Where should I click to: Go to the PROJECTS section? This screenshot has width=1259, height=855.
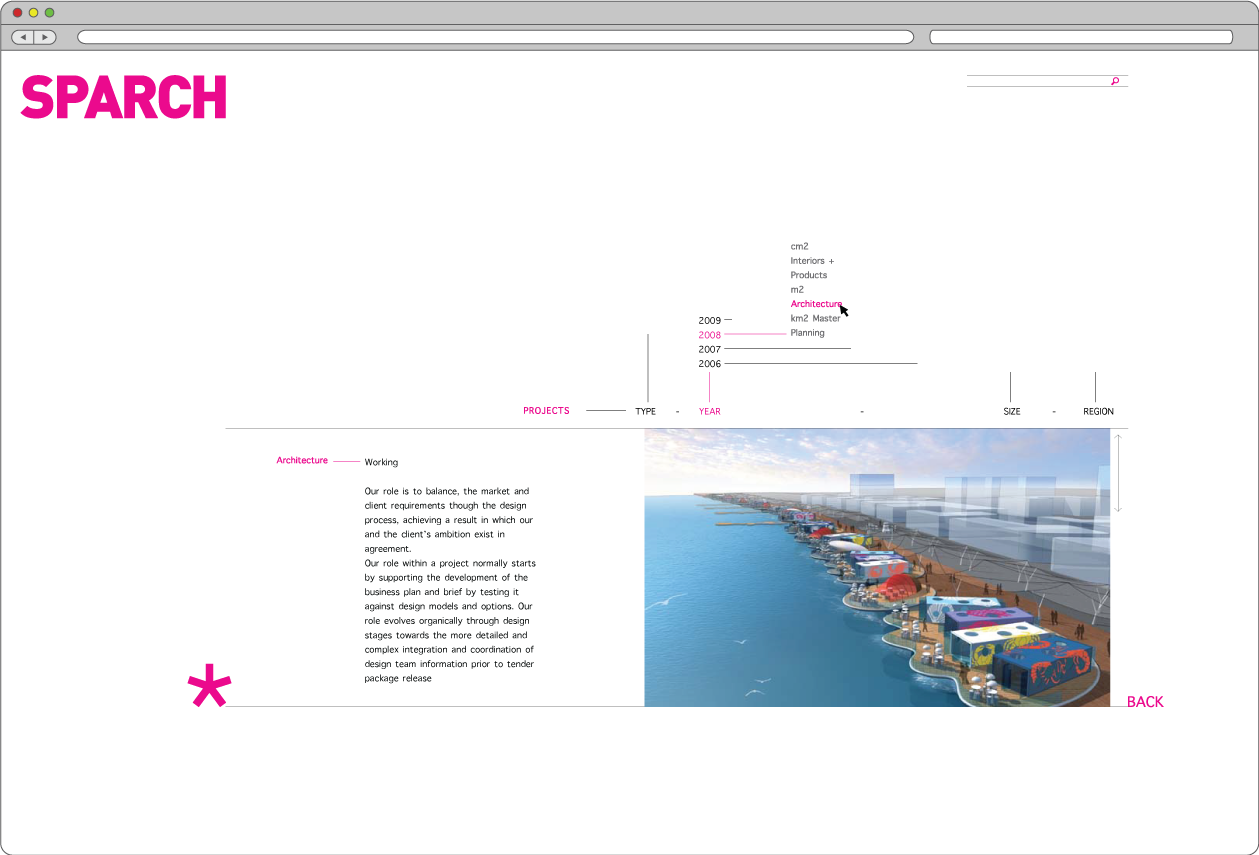click(x=546, y=411)
